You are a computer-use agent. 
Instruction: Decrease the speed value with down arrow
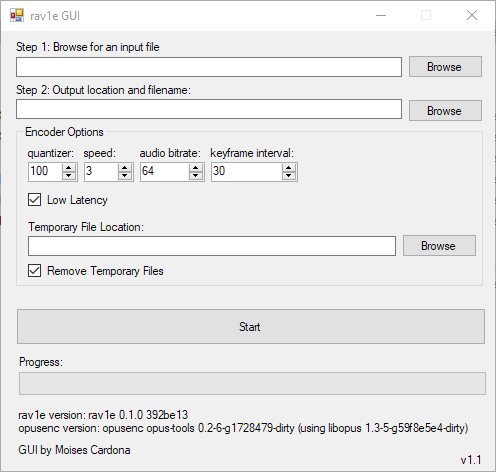pyautogui.click(x=125, y=176)
